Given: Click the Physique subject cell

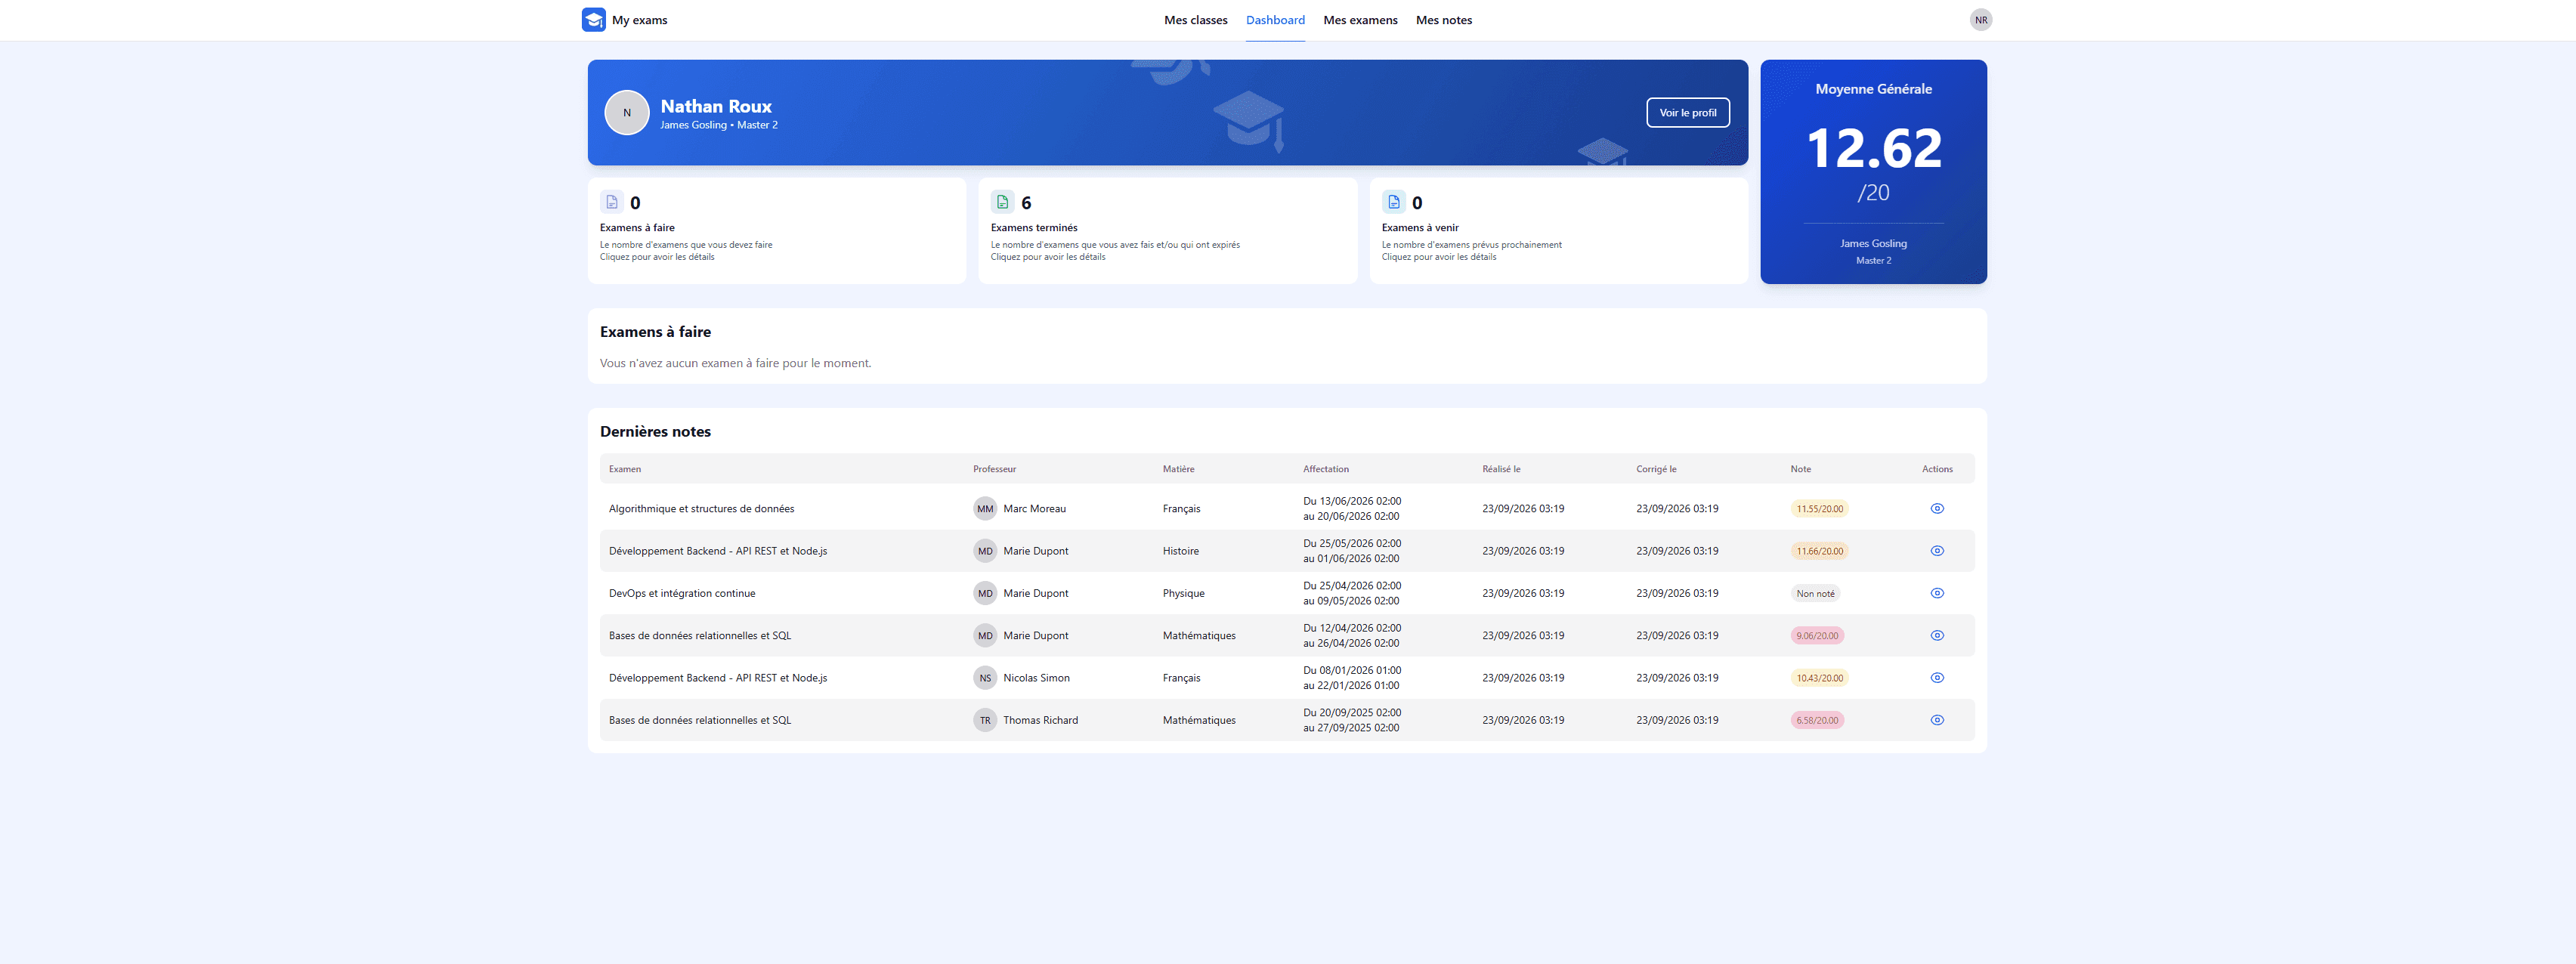Looking at the screenshot, I should pos(1183,593).
